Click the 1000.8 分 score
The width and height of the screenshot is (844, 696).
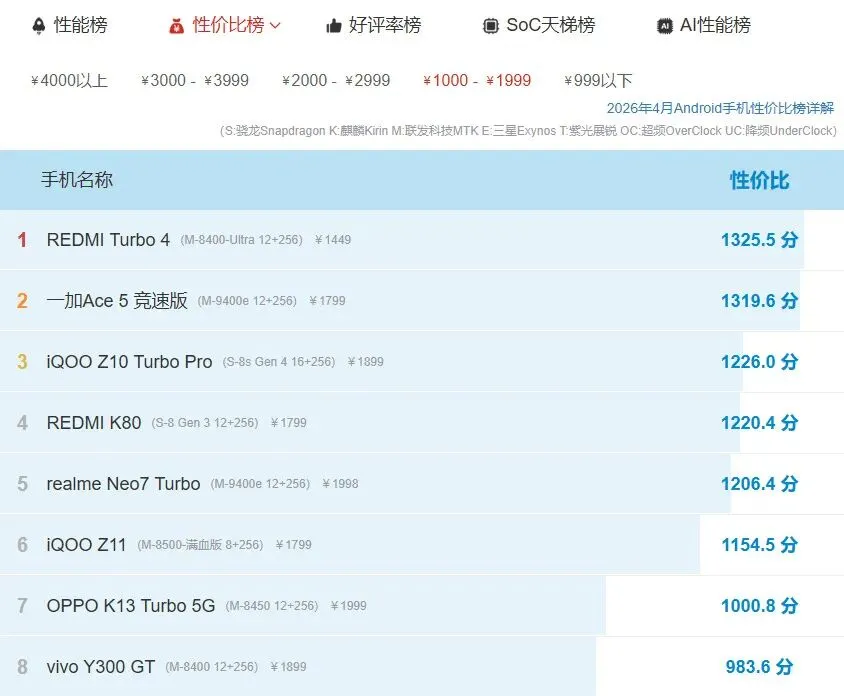(x=759, y=606)
